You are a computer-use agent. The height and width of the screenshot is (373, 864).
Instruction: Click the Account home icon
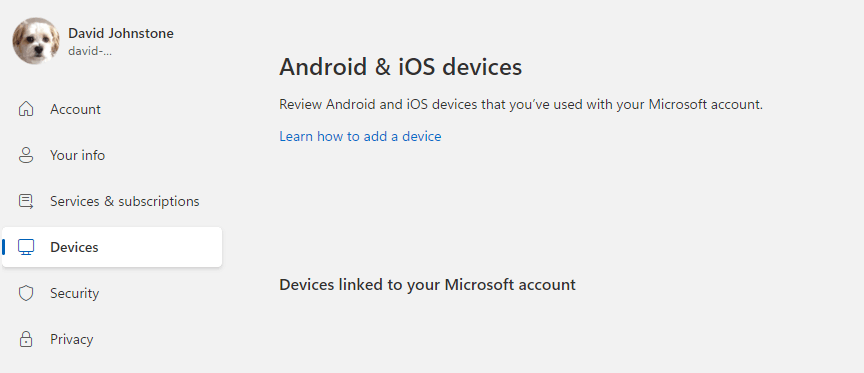point(26,109)
